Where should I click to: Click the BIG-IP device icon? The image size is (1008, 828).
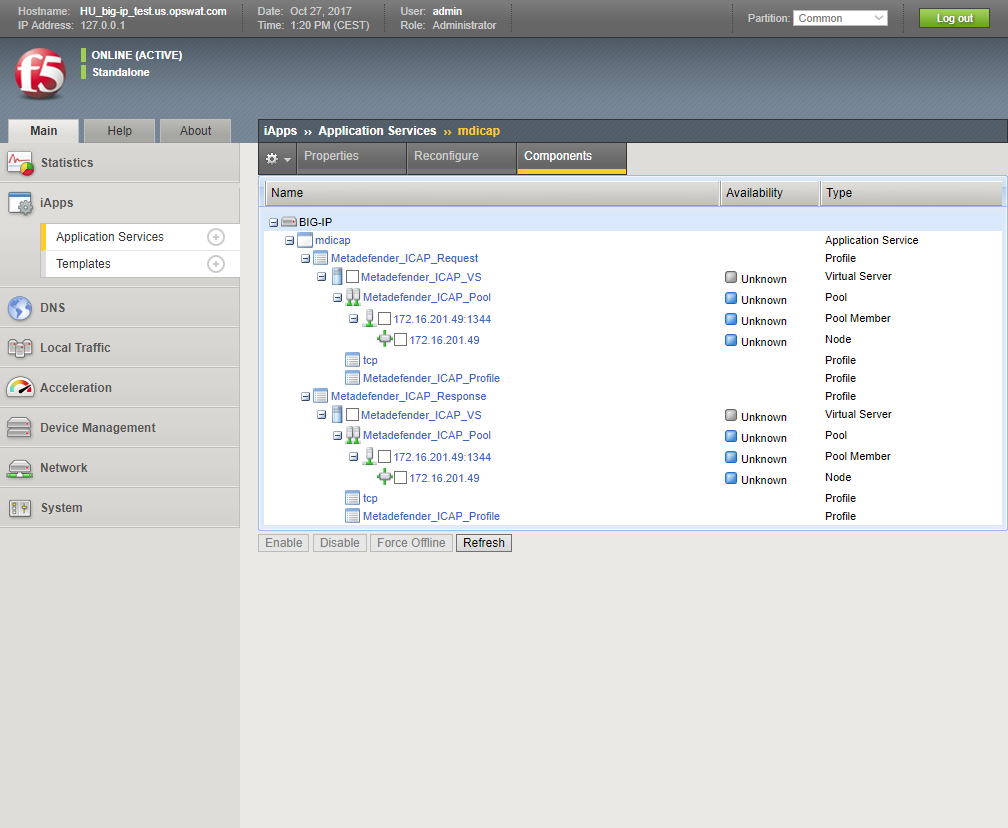point(289,222)
